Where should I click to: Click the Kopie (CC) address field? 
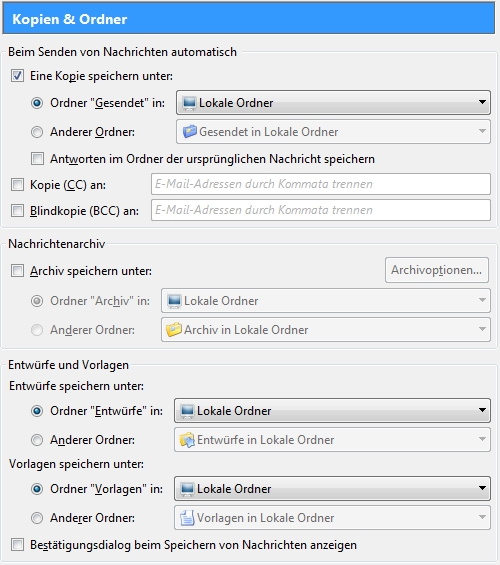point(321,184)
